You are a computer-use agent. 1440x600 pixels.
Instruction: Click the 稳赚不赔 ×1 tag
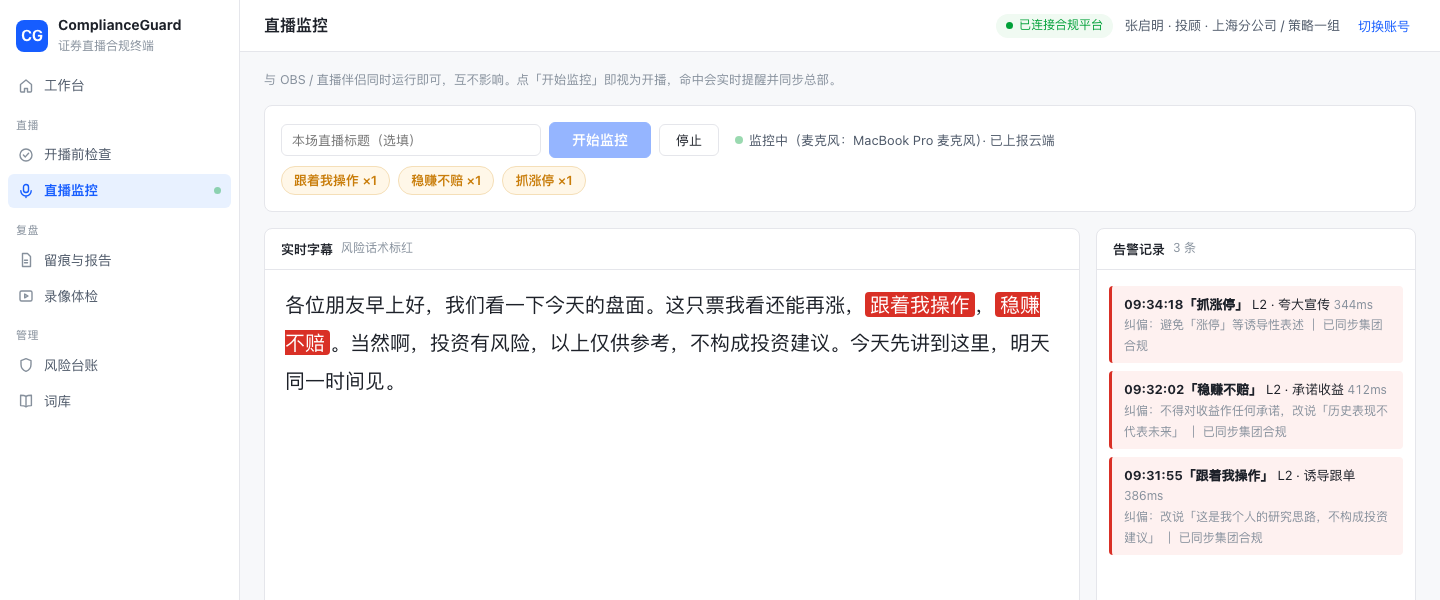pyautogui.click(x=446, y=180)
